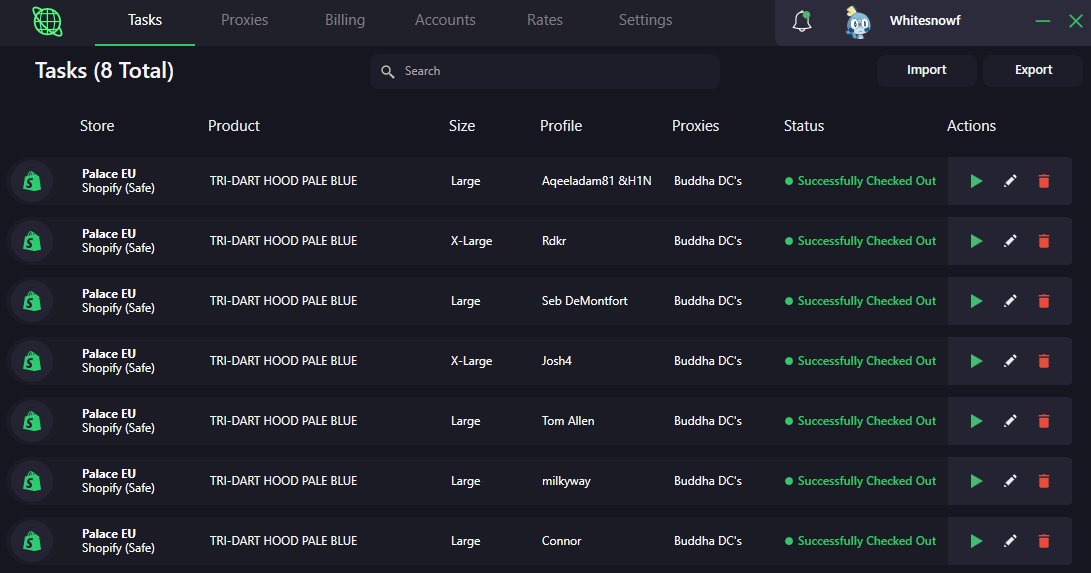Delete the milkyway profile task
The width and height of the screenshot is (1091, 573).
coord(1044,481)
